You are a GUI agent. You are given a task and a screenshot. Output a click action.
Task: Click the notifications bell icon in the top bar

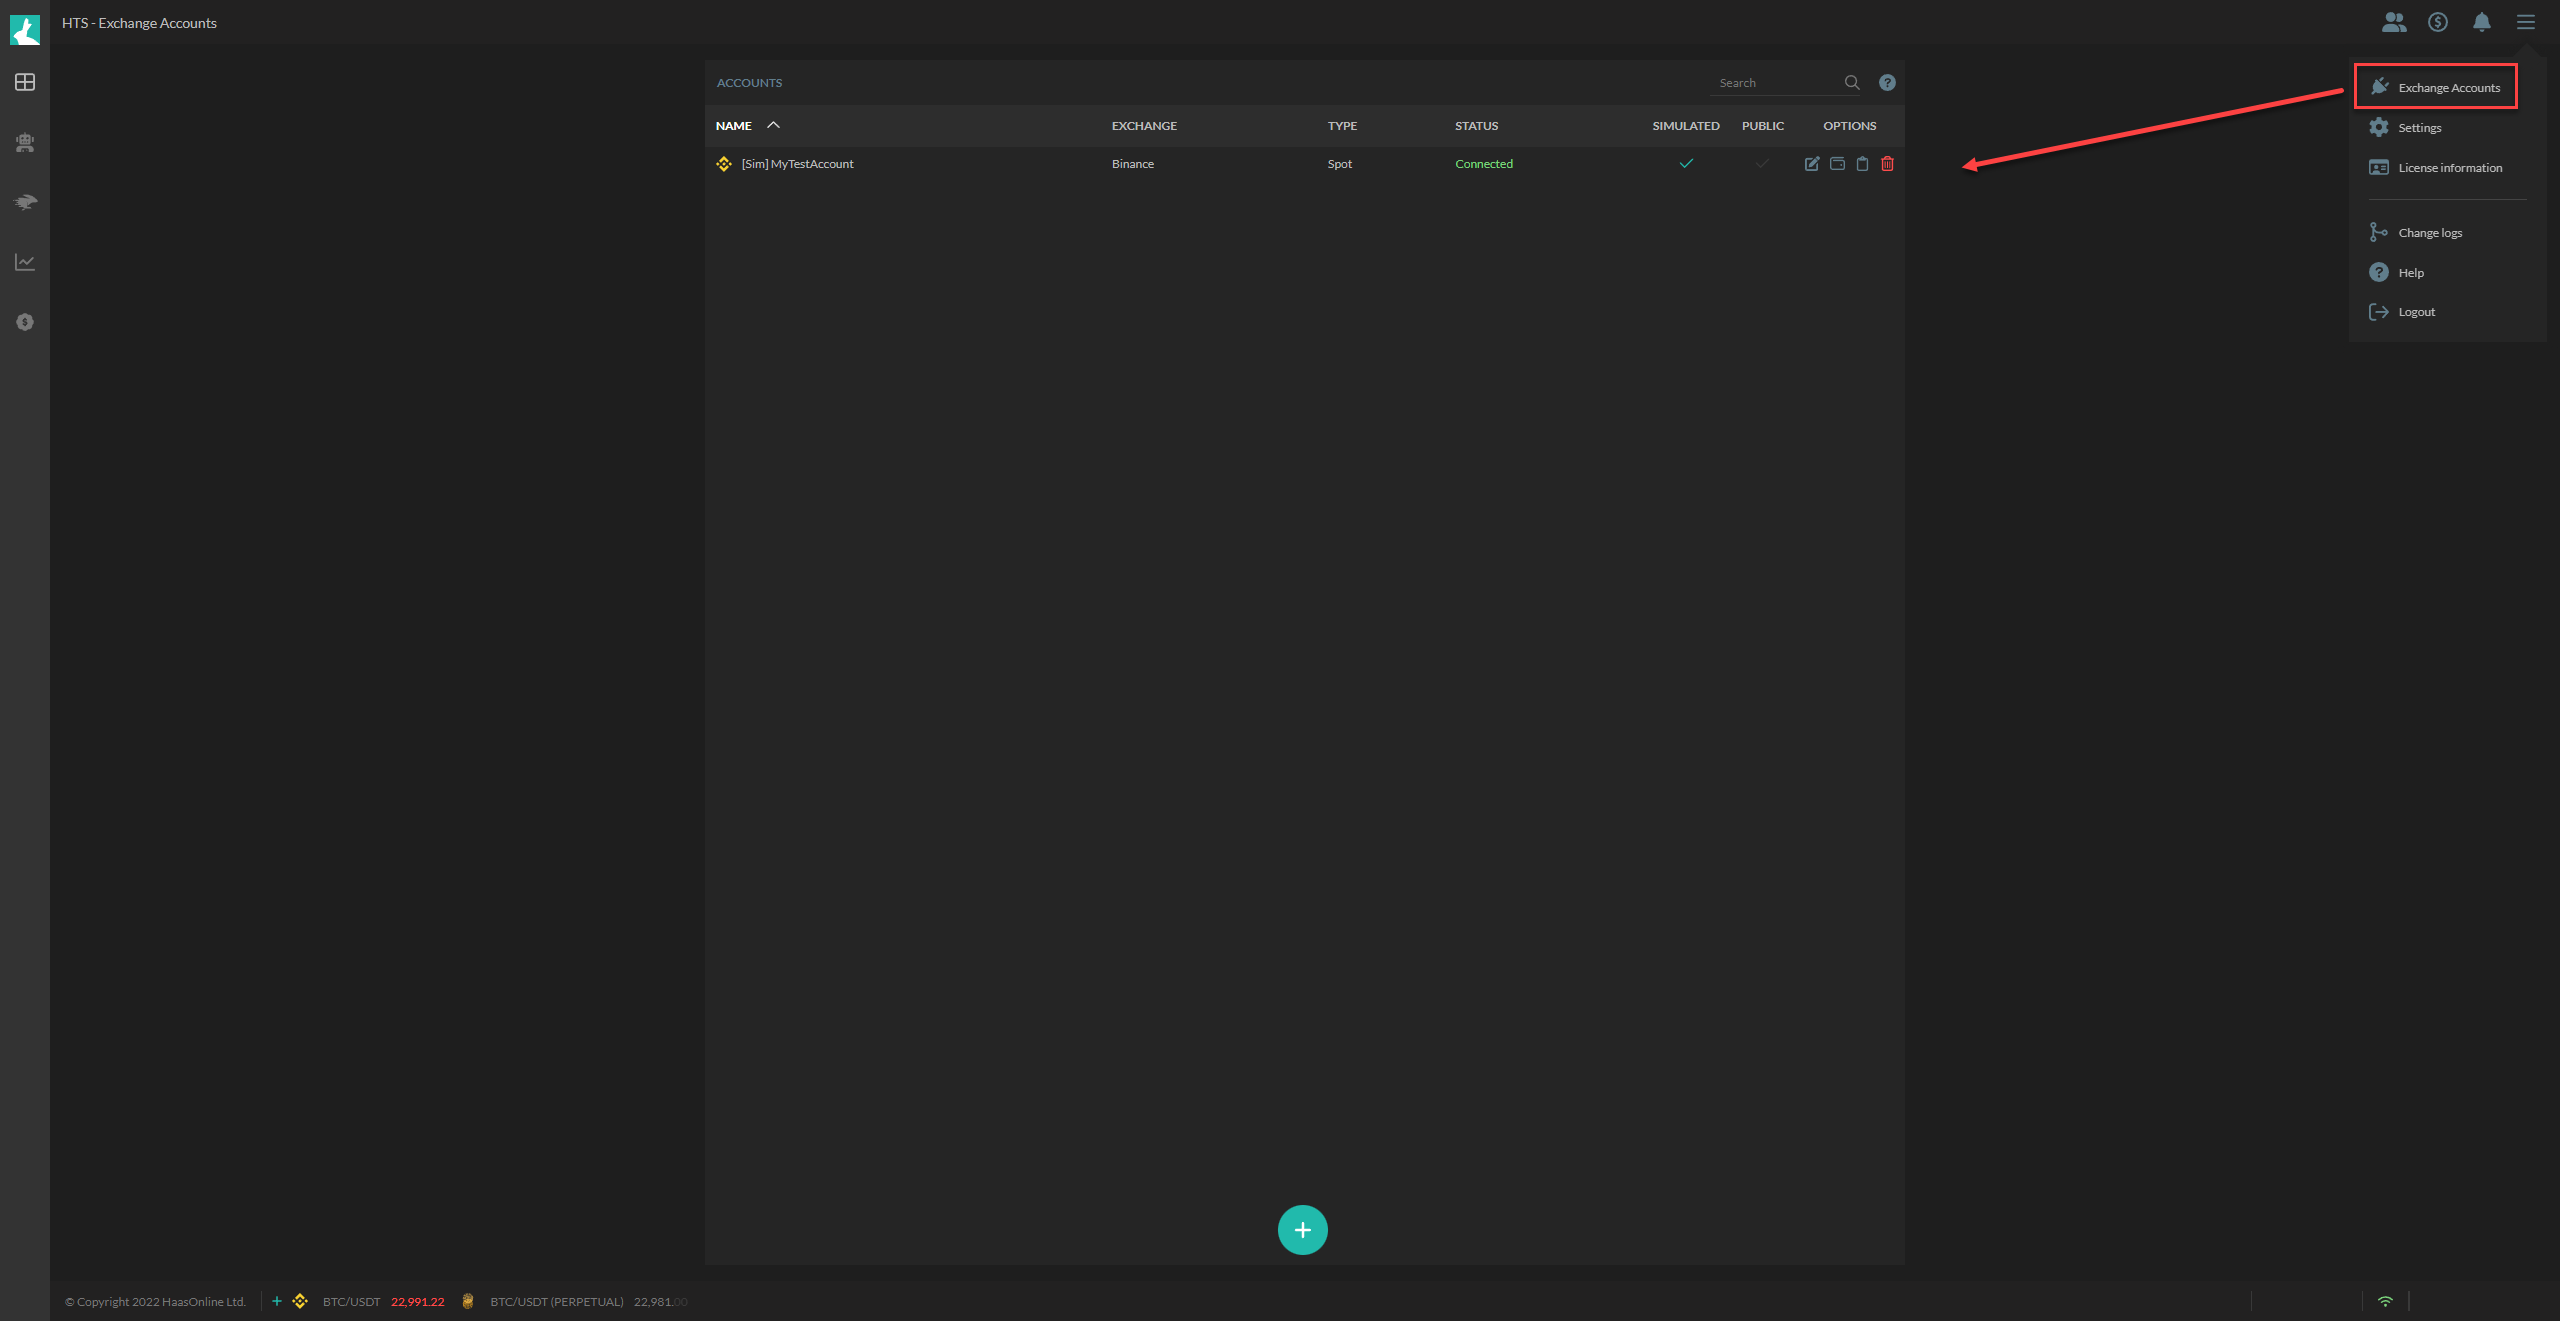click(2481, 22)
